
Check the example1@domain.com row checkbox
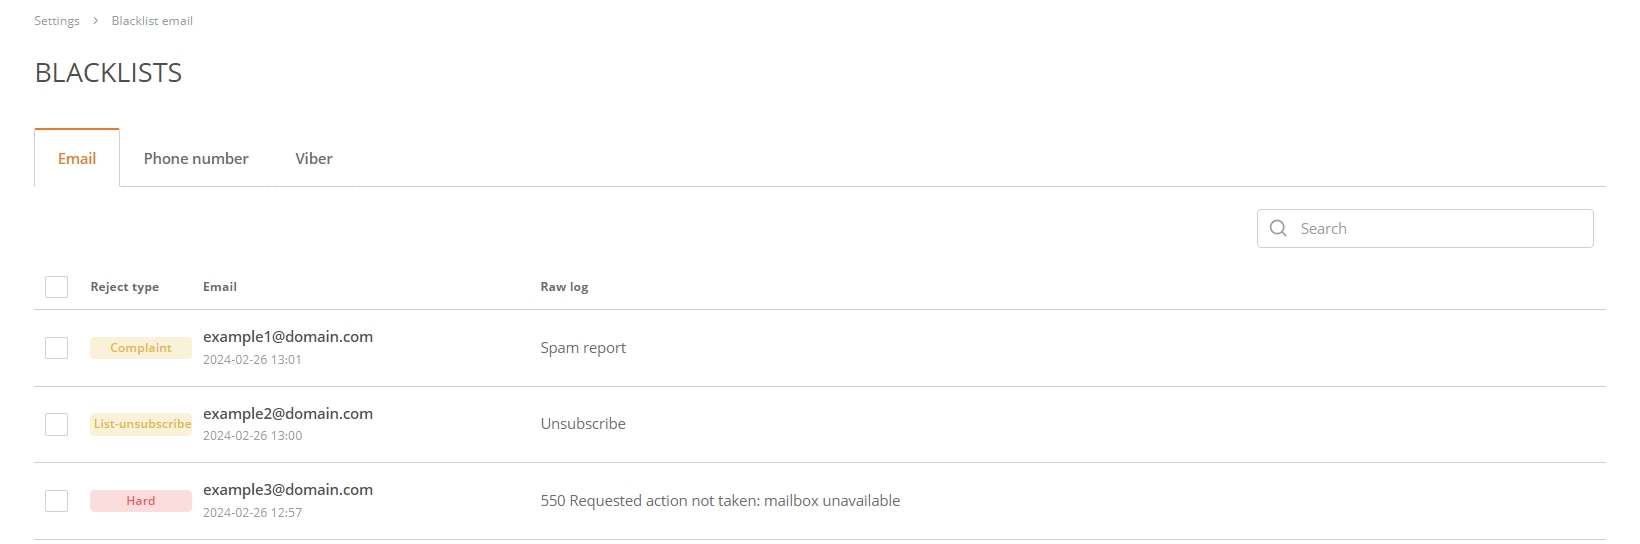click(57, 348)
